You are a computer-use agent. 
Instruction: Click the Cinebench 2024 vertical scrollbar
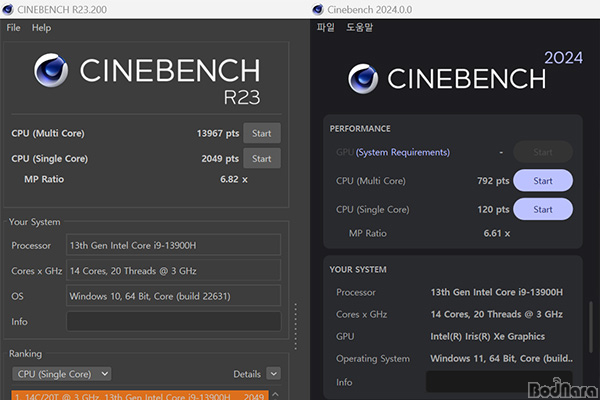point(591,327)
